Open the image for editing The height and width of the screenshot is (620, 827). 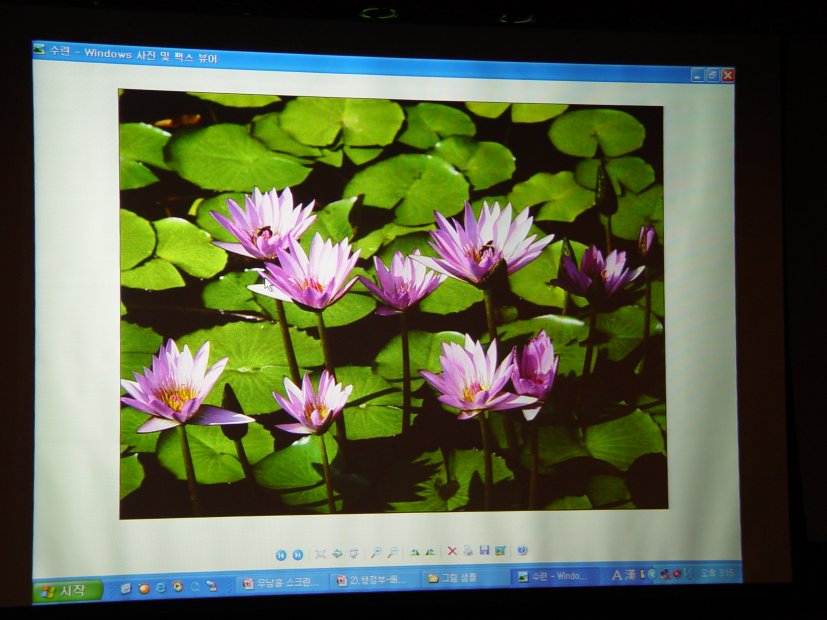tap(500, 551)
